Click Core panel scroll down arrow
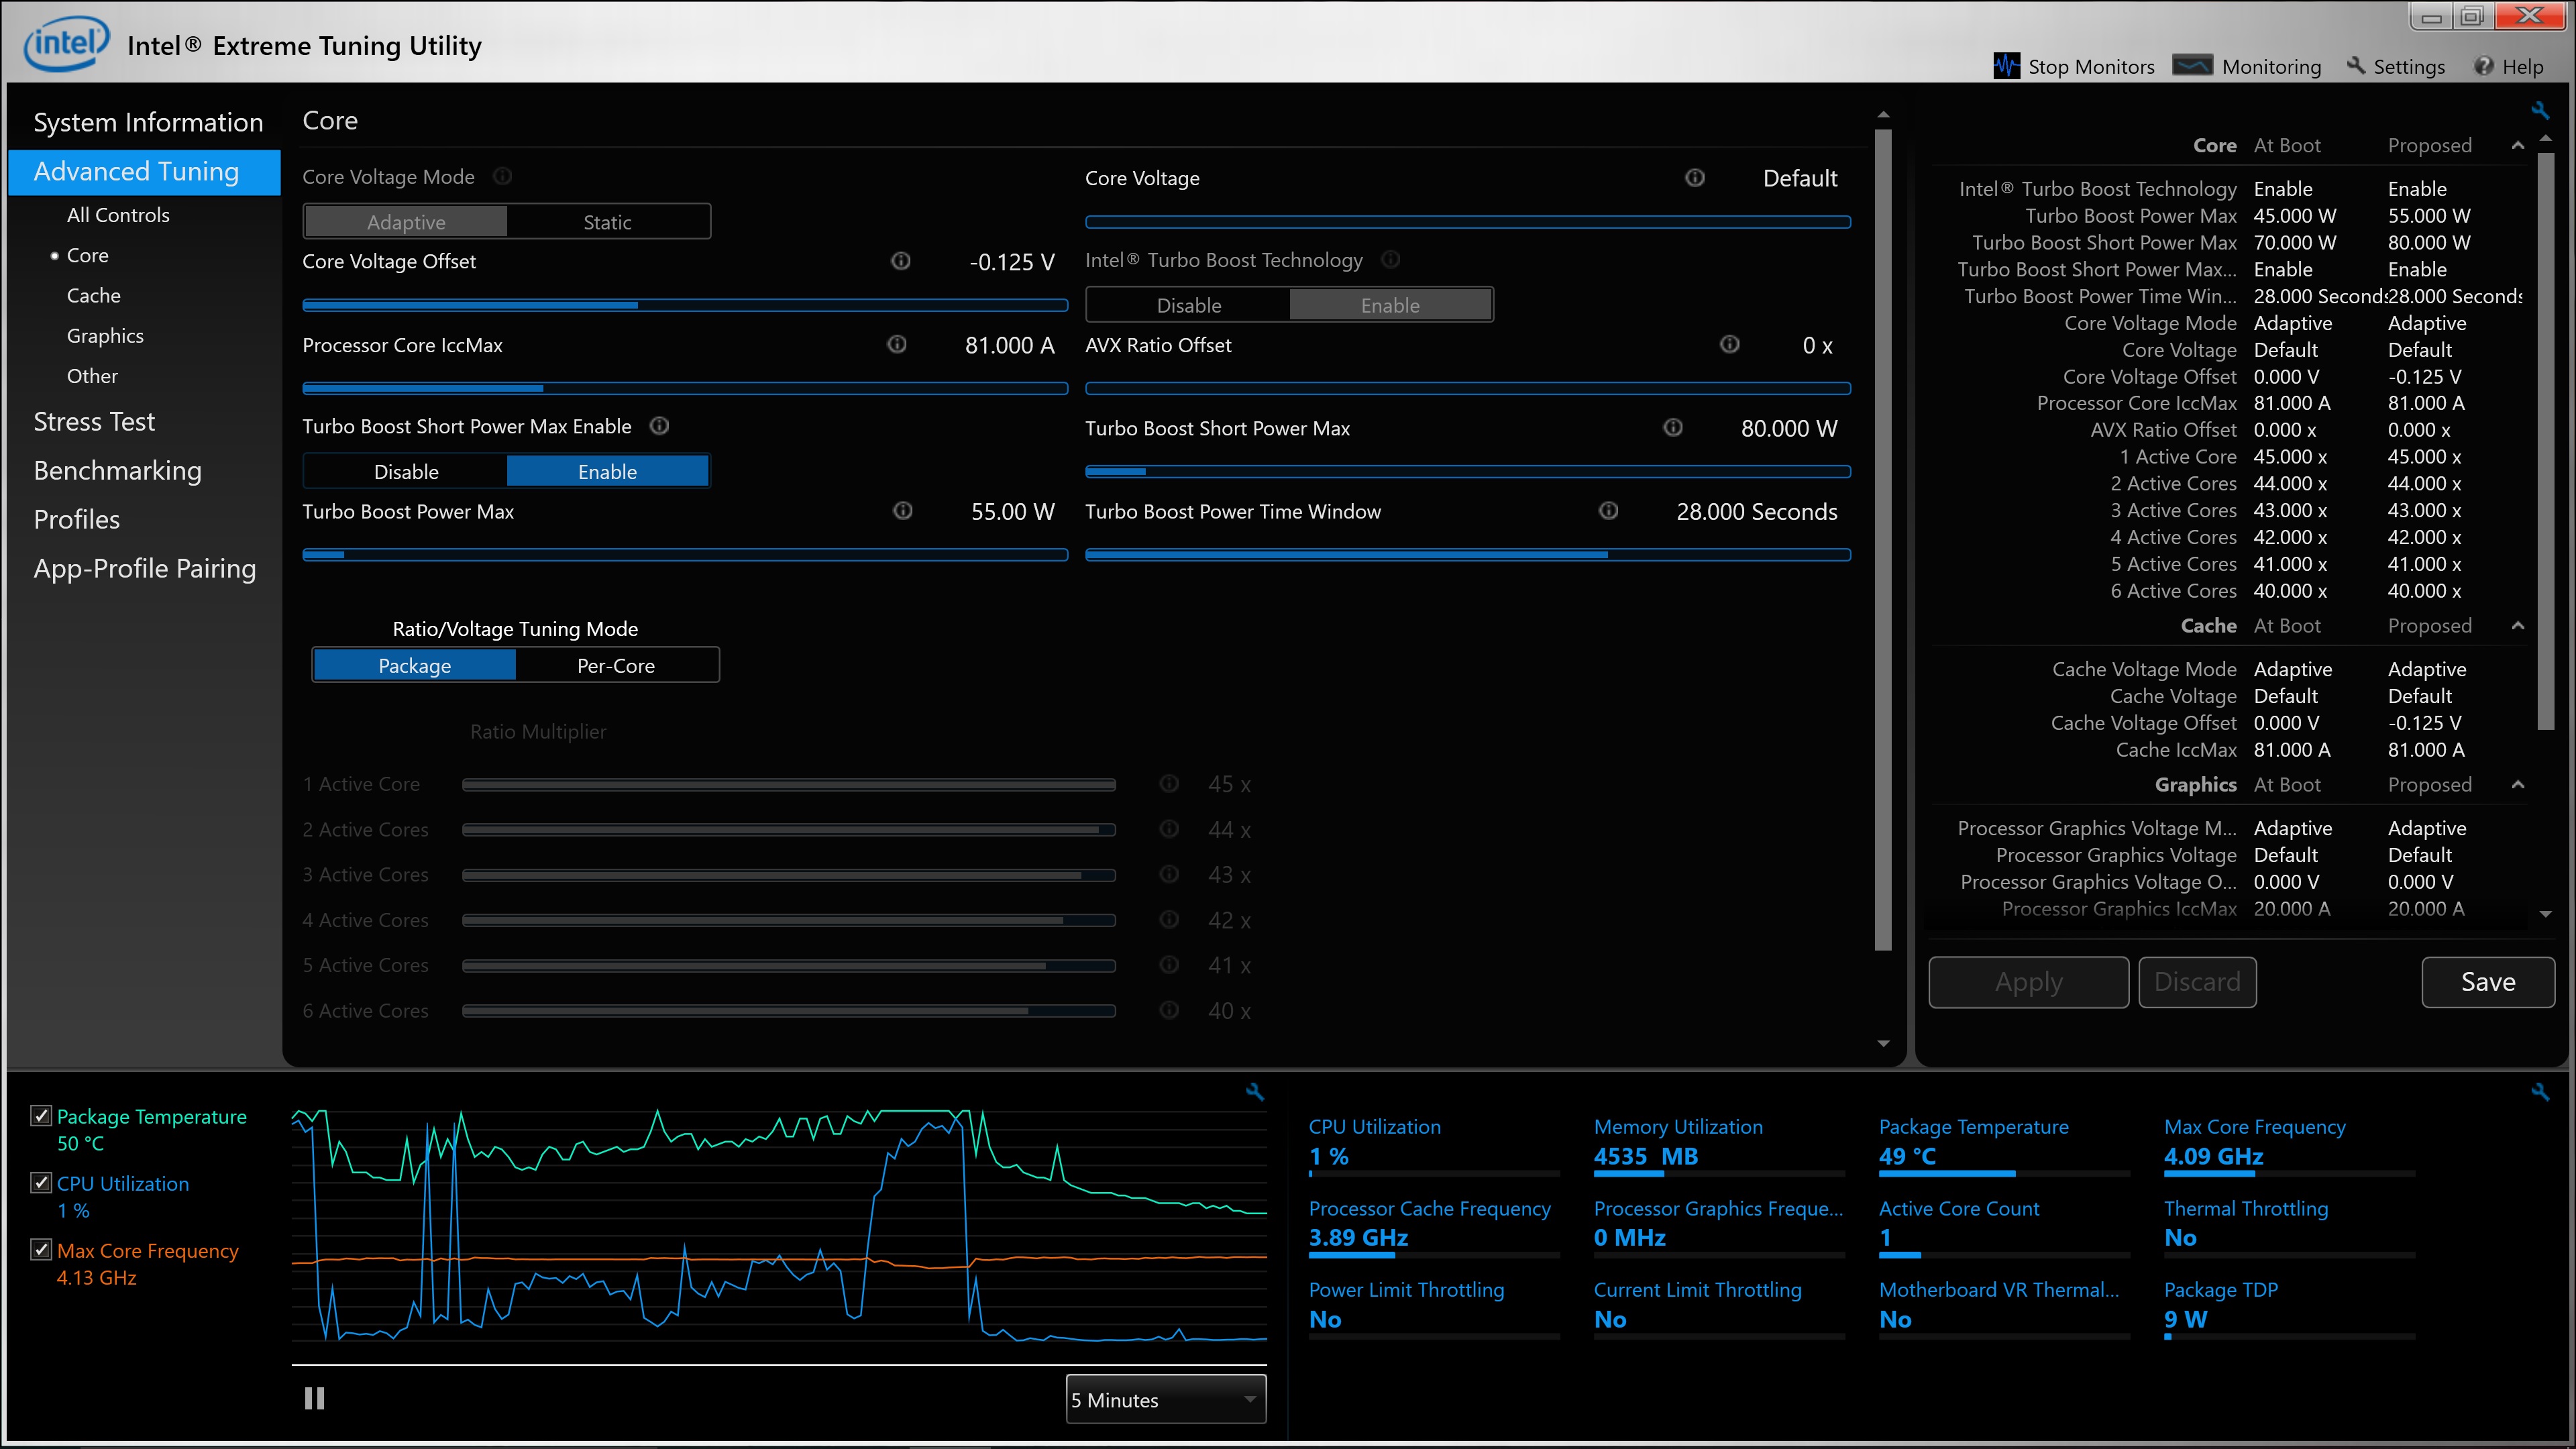 coord(1884,1043)
